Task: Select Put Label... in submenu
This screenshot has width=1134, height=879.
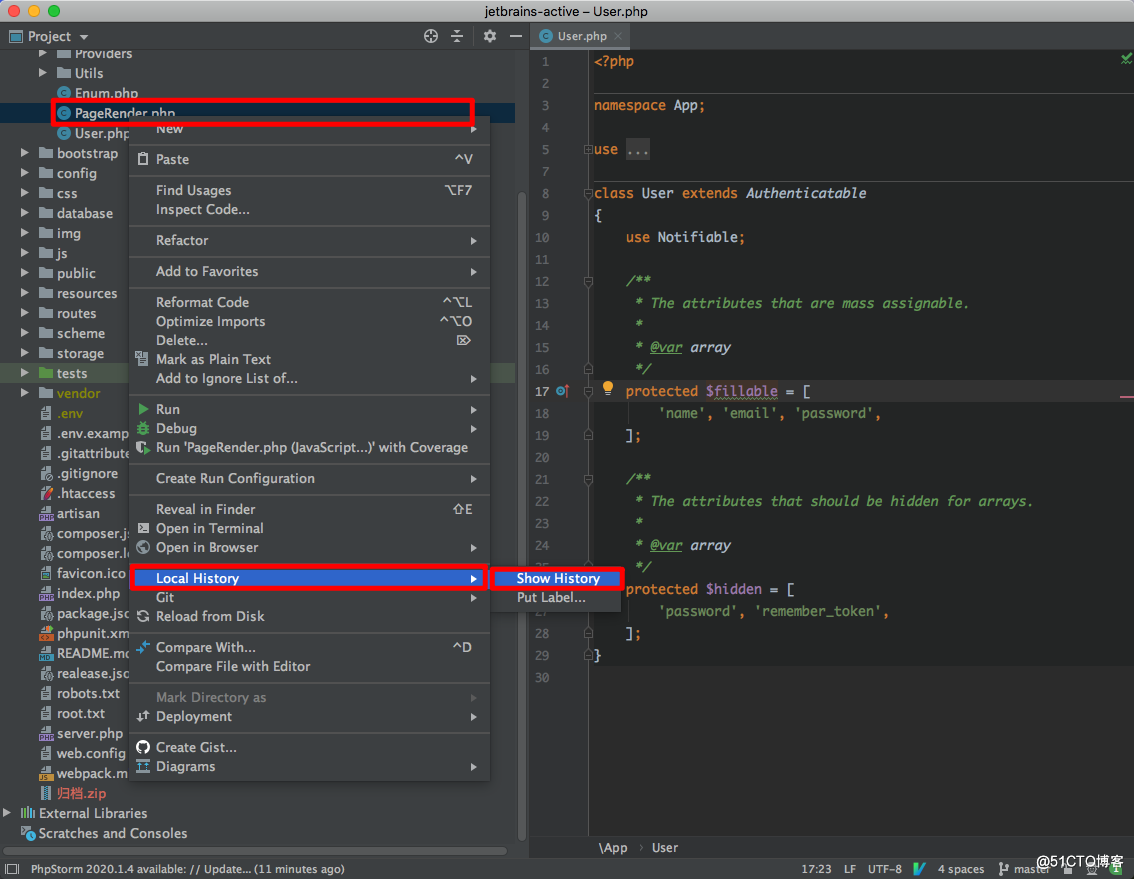Action: 555,598
